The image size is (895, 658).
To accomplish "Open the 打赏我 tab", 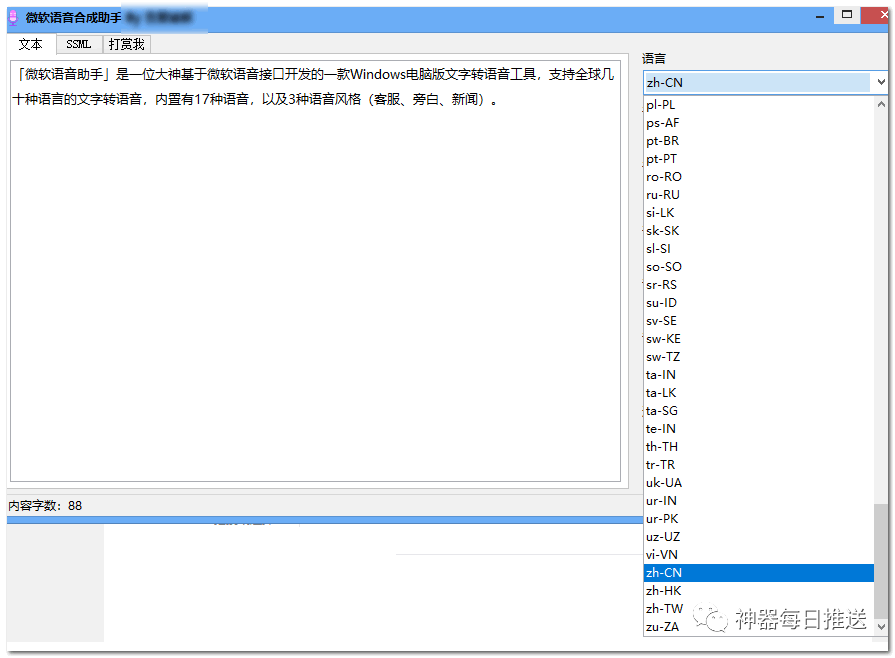I will tap(127, 44).
